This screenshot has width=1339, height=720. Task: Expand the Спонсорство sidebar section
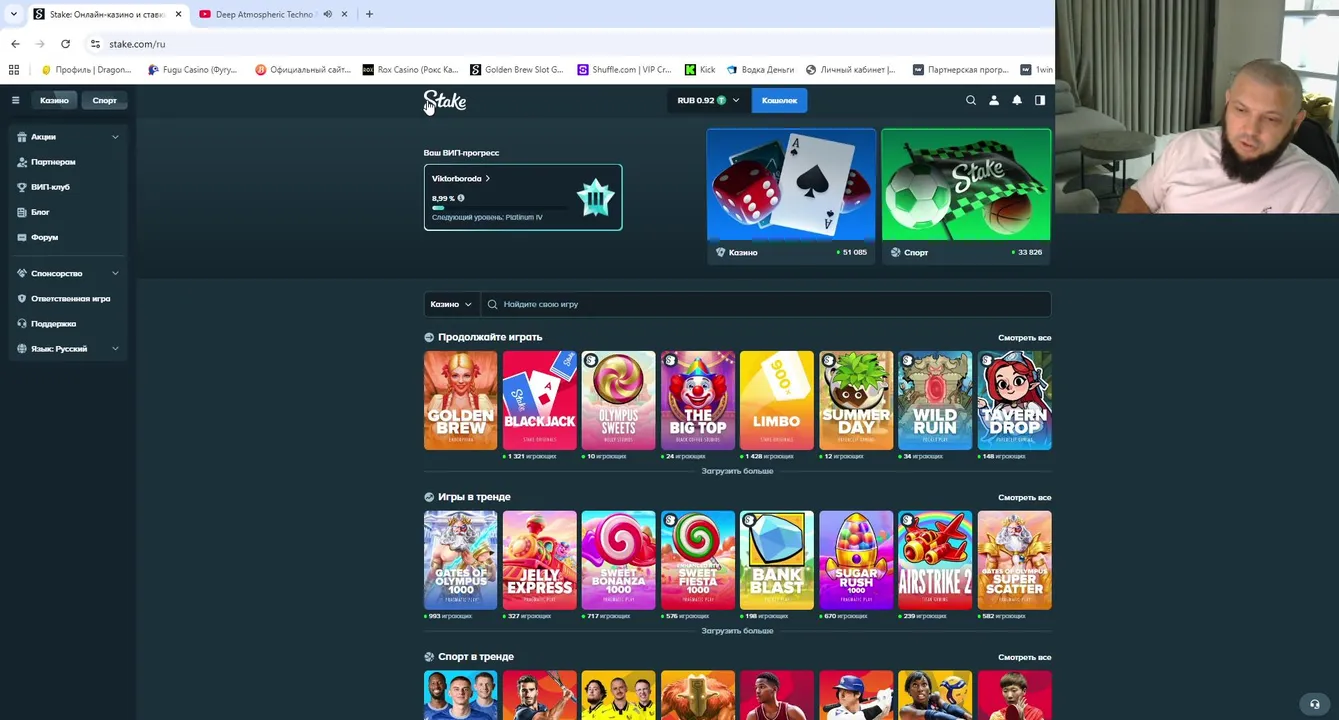pos(115,273)
